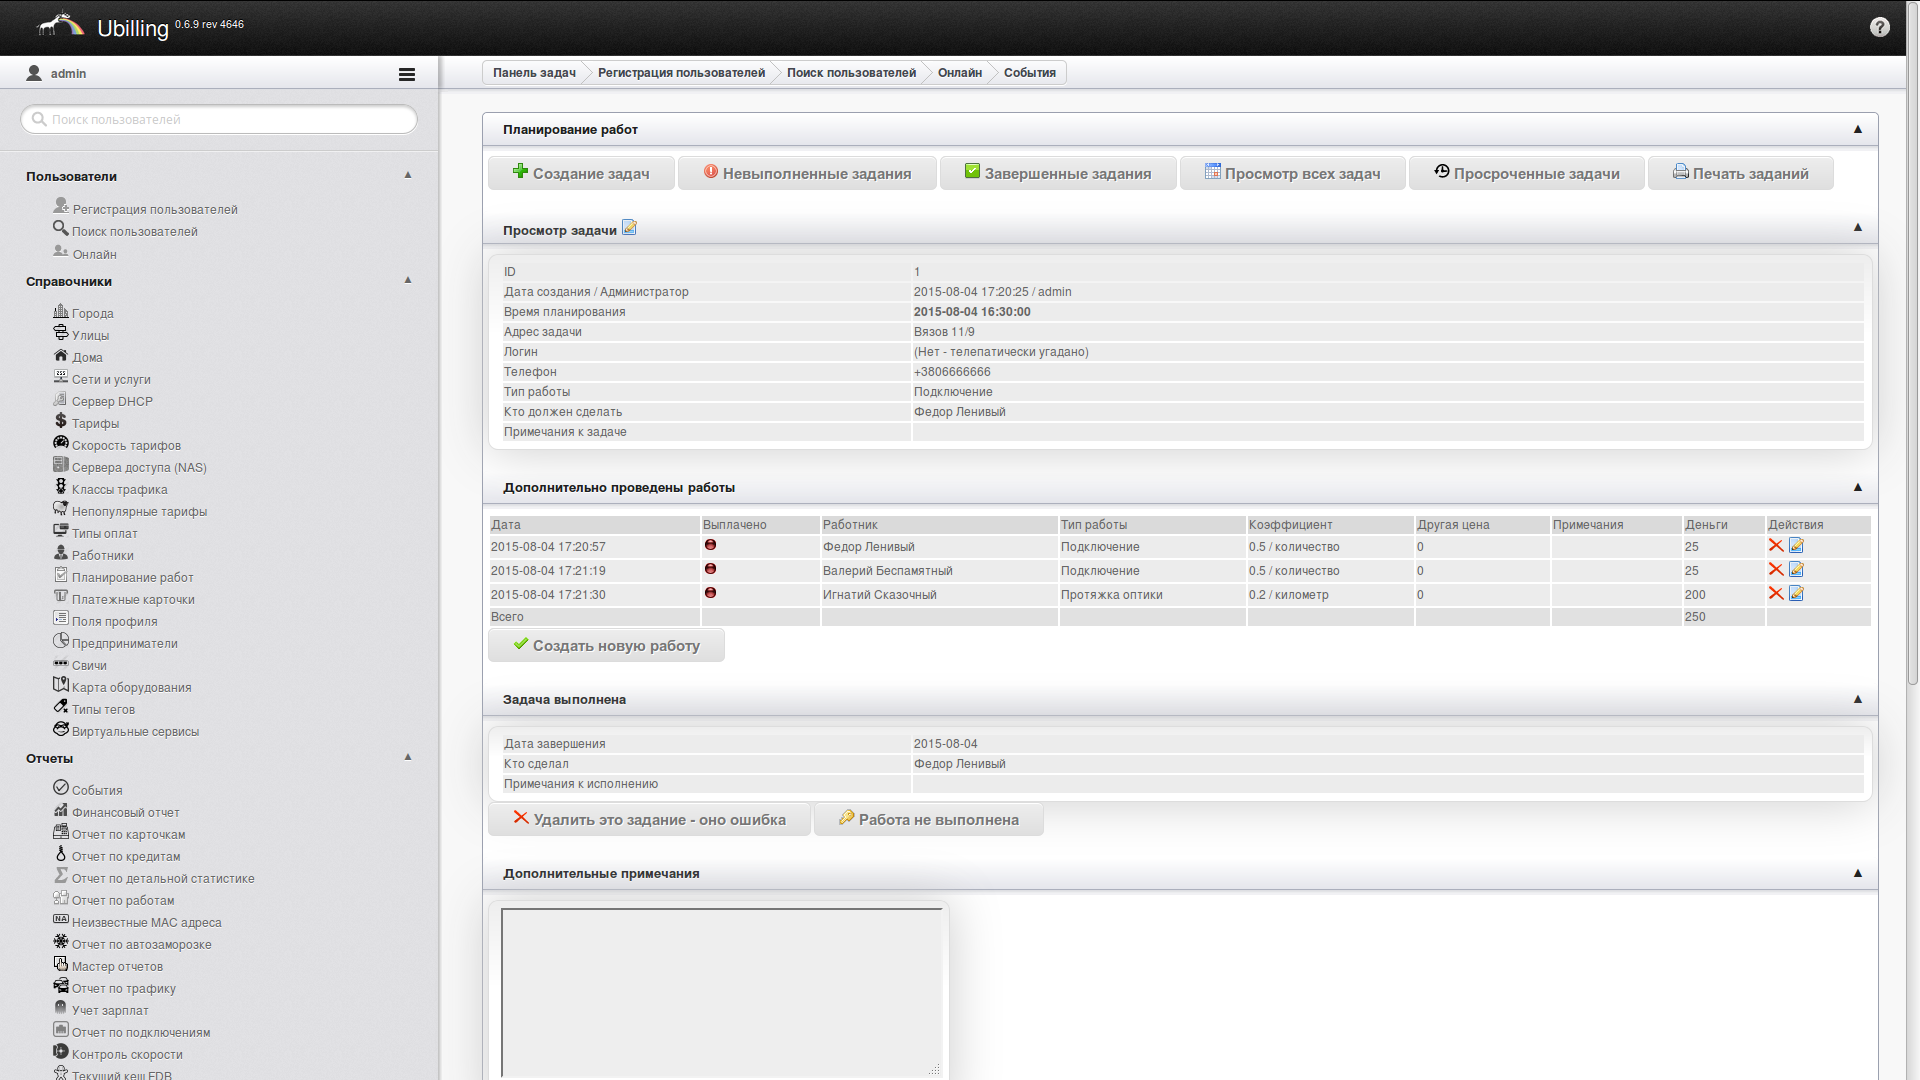This screenshot has height=1080, width=1920.
Task: Edit the Валерий Беспамятный work row
Action: tap(1796, 570)
